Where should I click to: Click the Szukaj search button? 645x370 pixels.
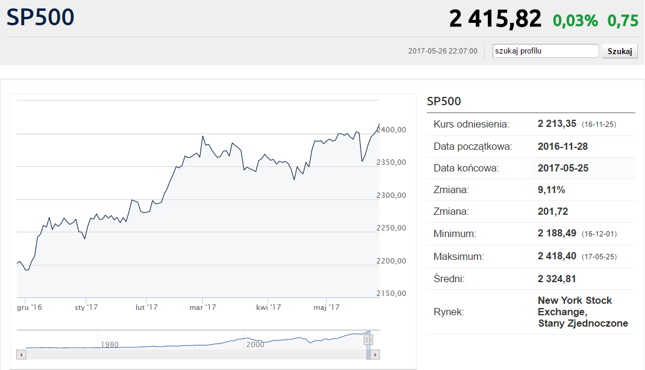(x=619, y=51)
